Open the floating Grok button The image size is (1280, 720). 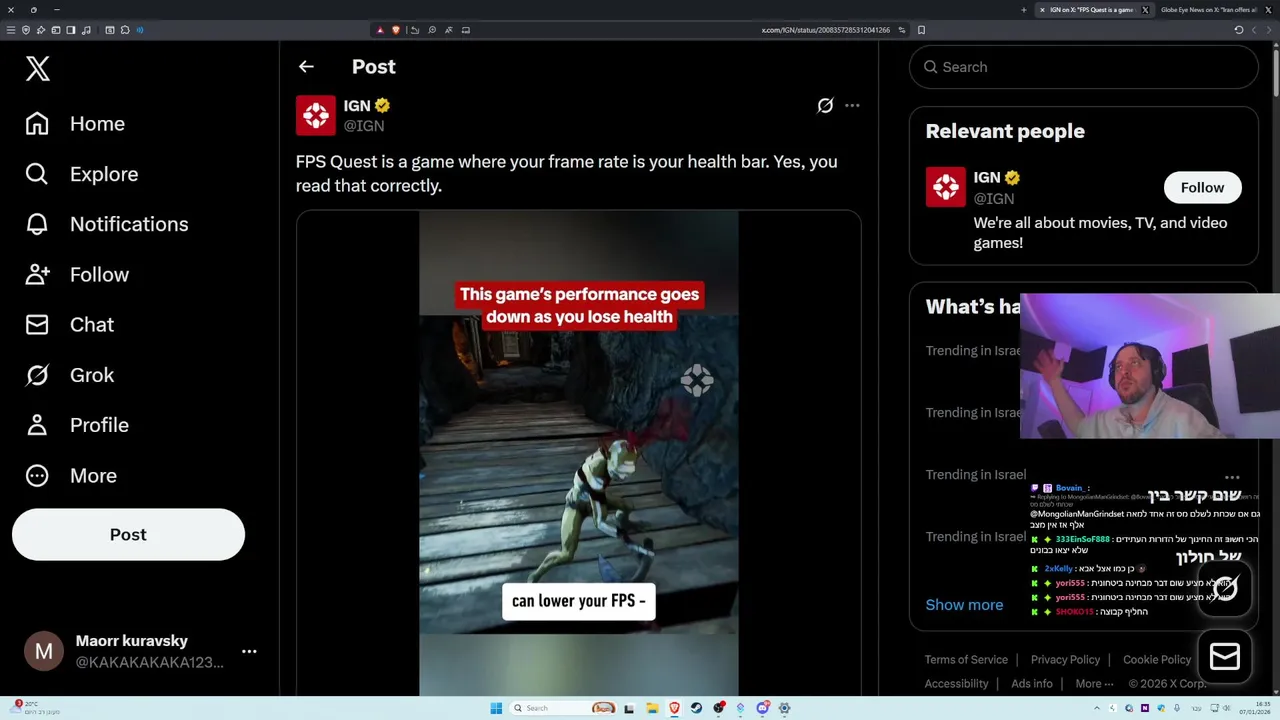click(x=1225, y=588)
